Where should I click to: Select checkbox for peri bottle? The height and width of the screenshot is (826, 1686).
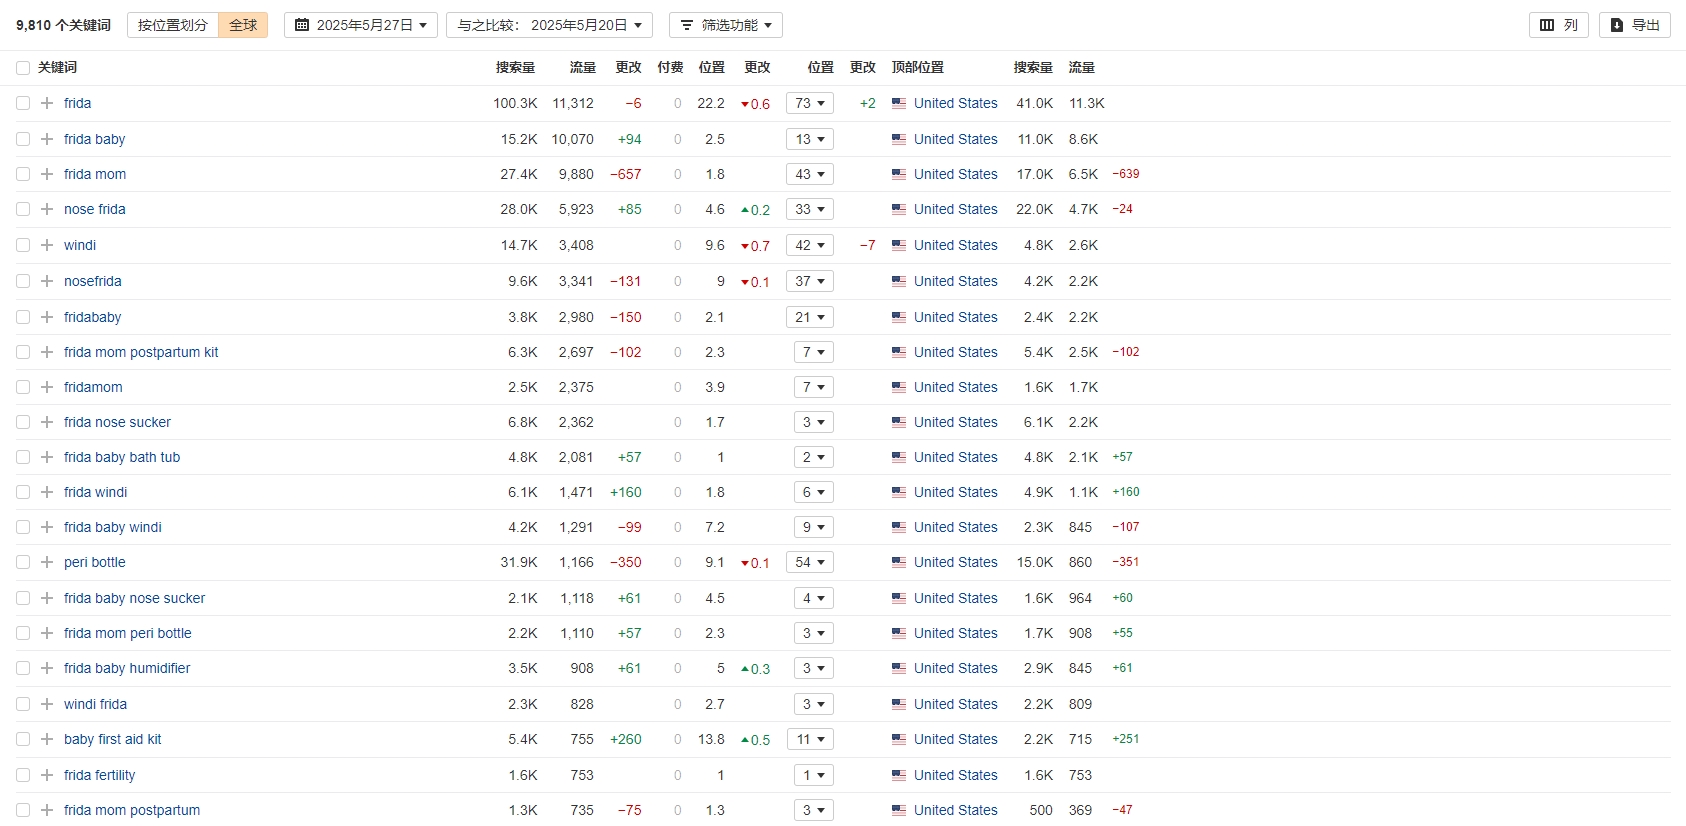[x=23, y=562]
